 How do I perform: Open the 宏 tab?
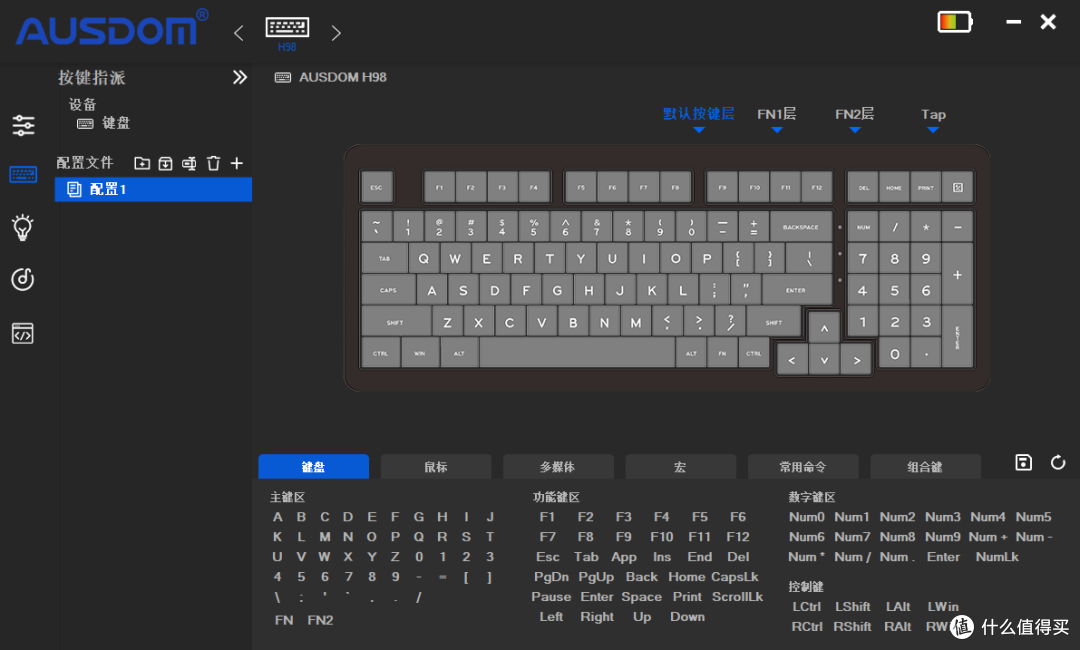681,467
